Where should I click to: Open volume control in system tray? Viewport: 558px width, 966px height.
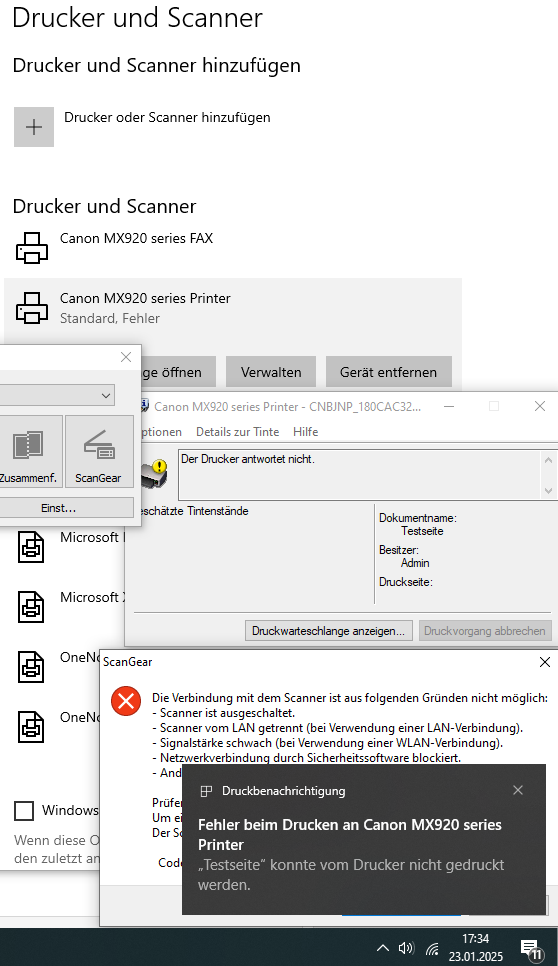point(406,948)
